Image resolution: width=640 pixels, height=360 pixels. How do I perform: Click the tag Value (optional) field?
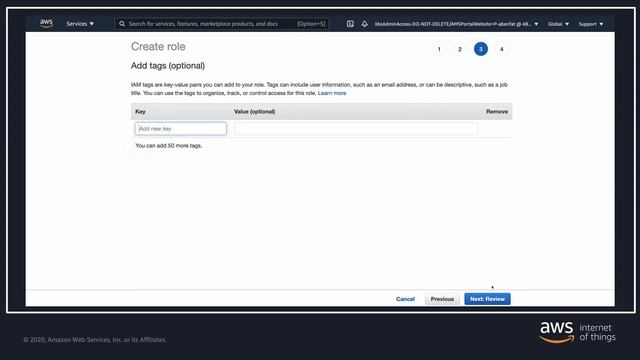(x=356, y=129)
